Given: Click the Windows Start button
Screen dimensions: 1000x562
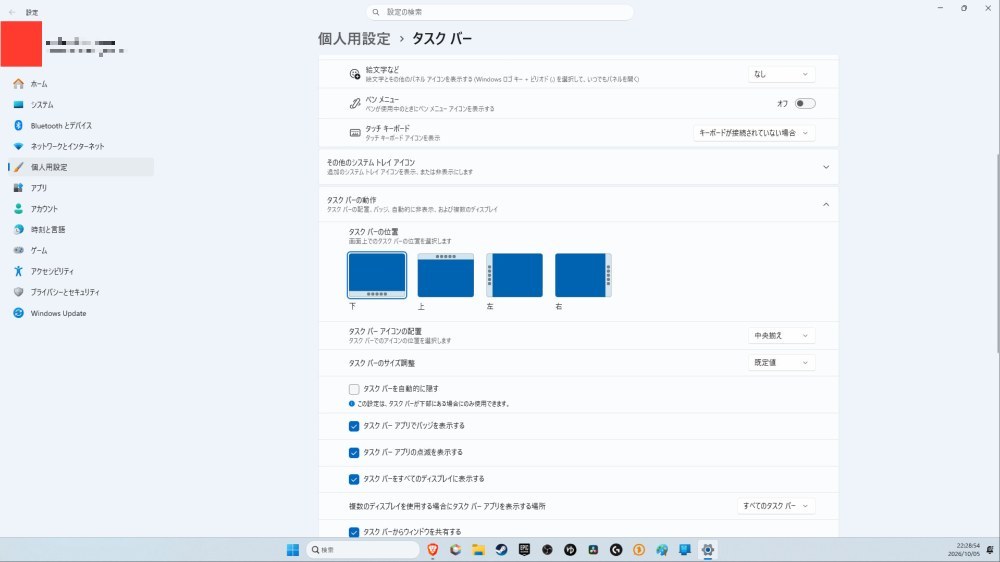Looking at the screenshot, I should pos(293,550).
